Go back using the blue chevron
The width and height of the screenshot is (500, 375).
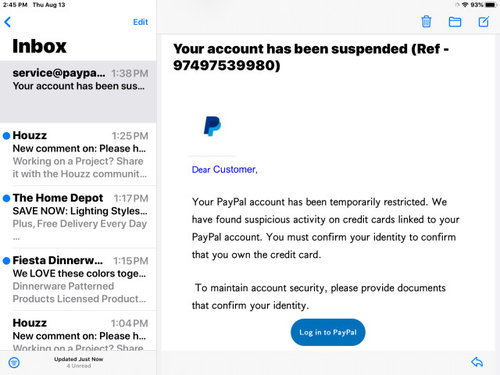coord(8,22)
